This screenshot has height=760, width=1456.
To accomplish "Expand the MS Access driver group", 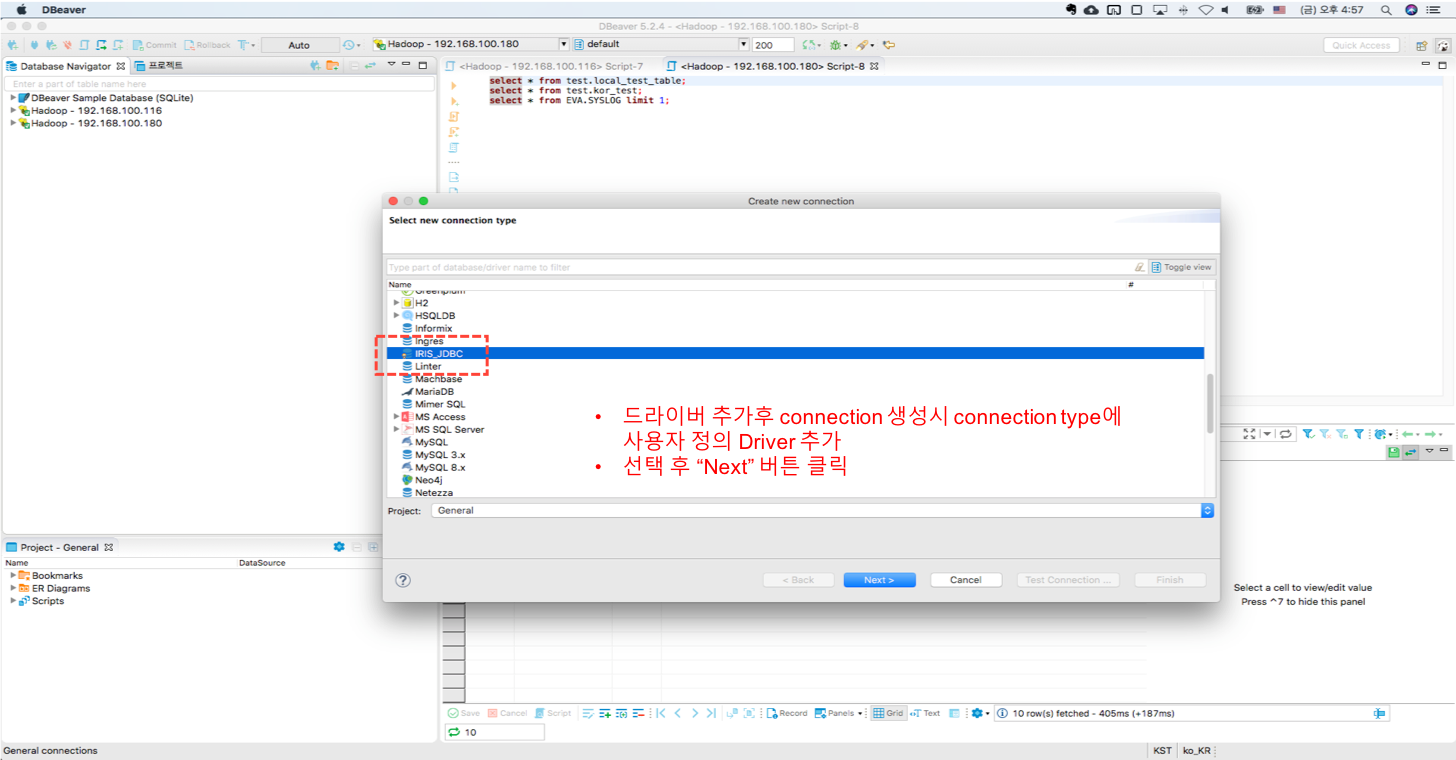I will pyautogui.click(x=396, y=417).
